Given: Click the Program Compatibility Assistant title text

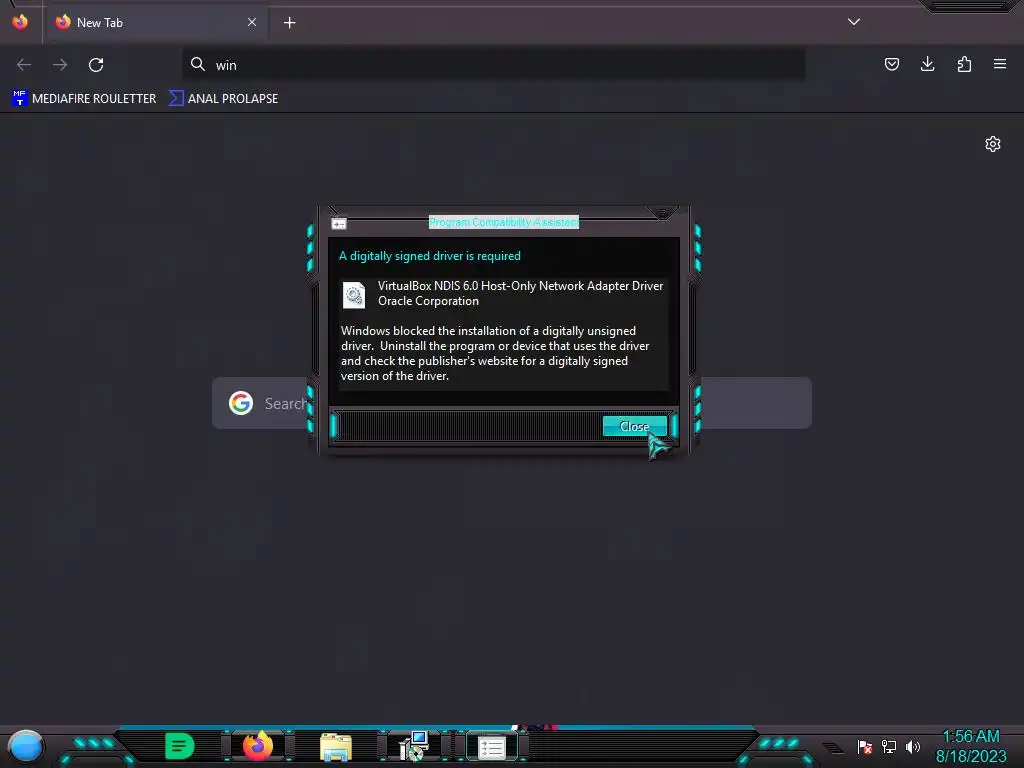Looking at the screenshot, I should [504, 222].
